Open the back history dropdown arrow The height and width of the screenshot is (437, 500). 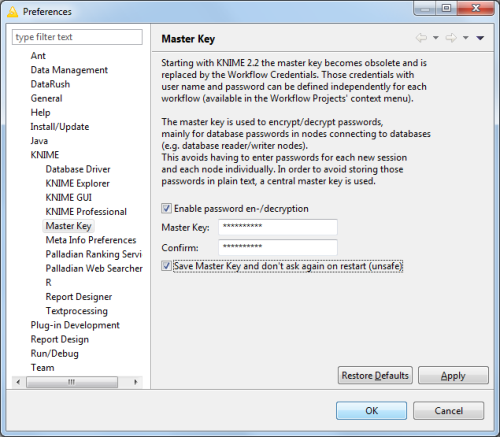pyautogui.click(x=435, y=38)
